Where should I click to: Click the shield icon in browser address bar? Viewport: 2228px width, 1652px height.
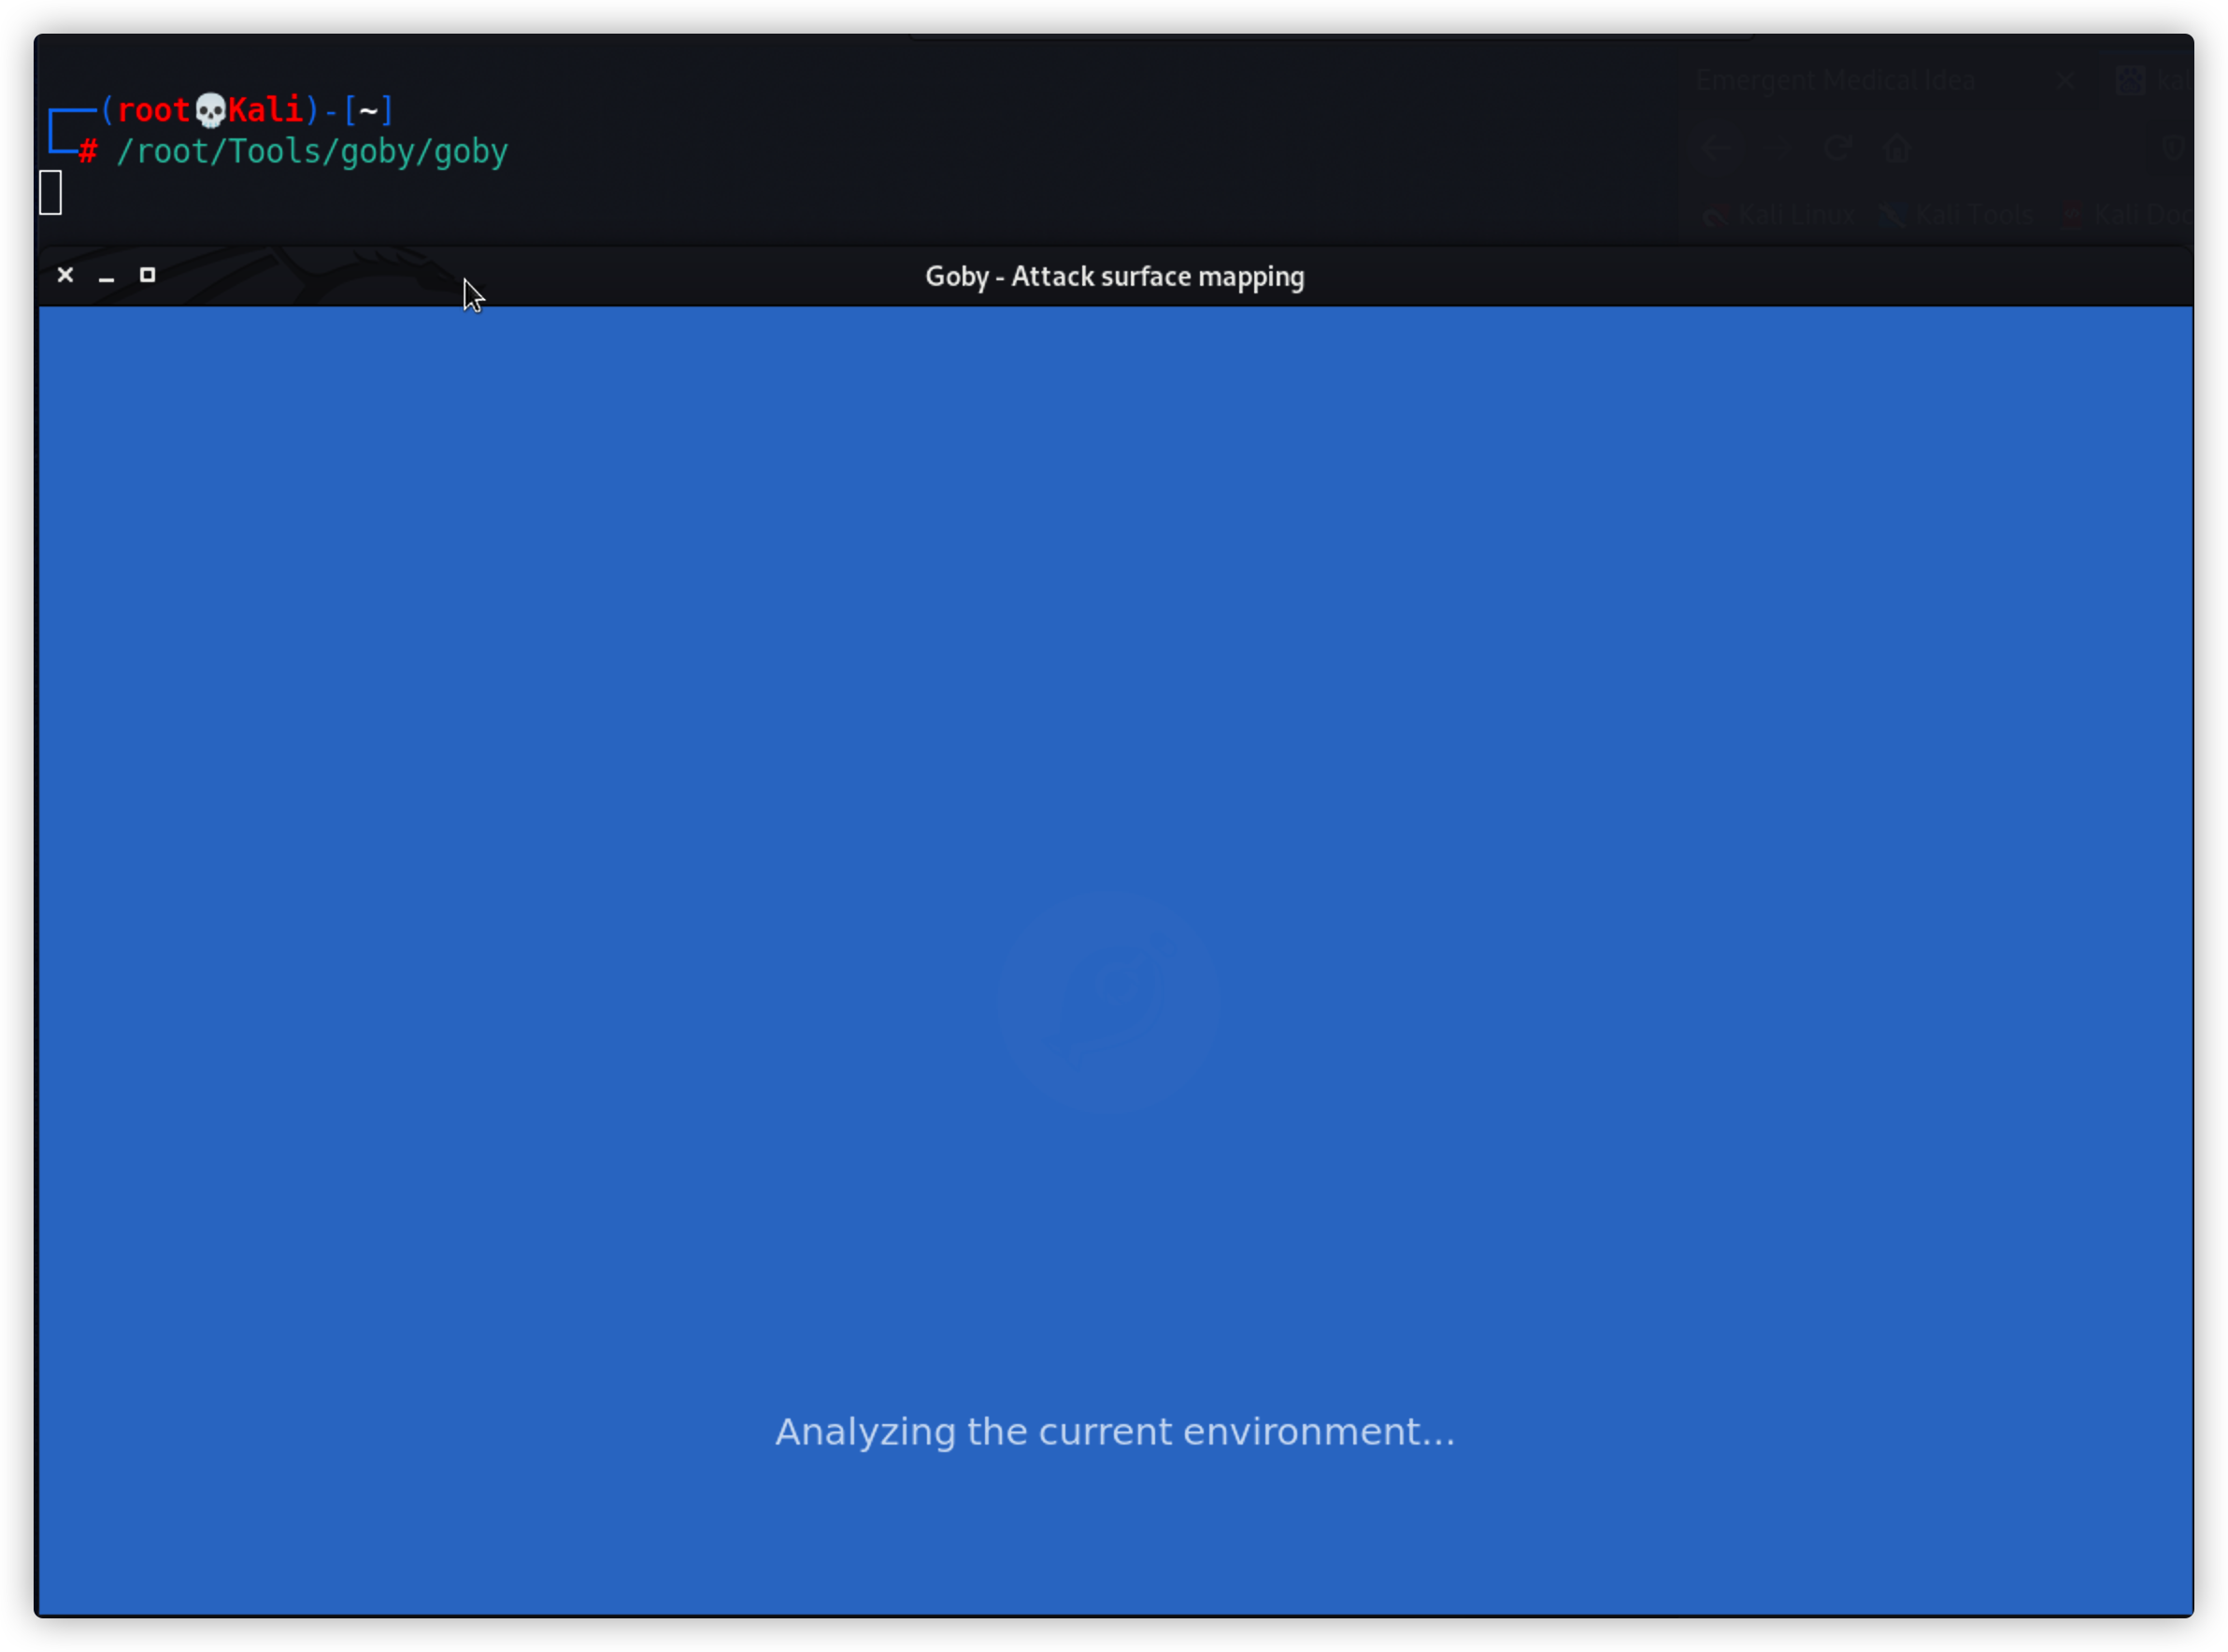click(2172, 149)
